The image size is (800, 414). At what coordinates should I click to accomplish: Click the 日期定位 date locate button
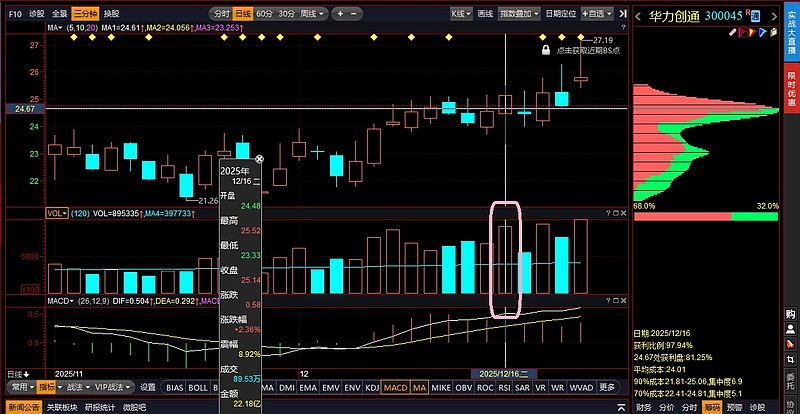click(x=561, y=14)
